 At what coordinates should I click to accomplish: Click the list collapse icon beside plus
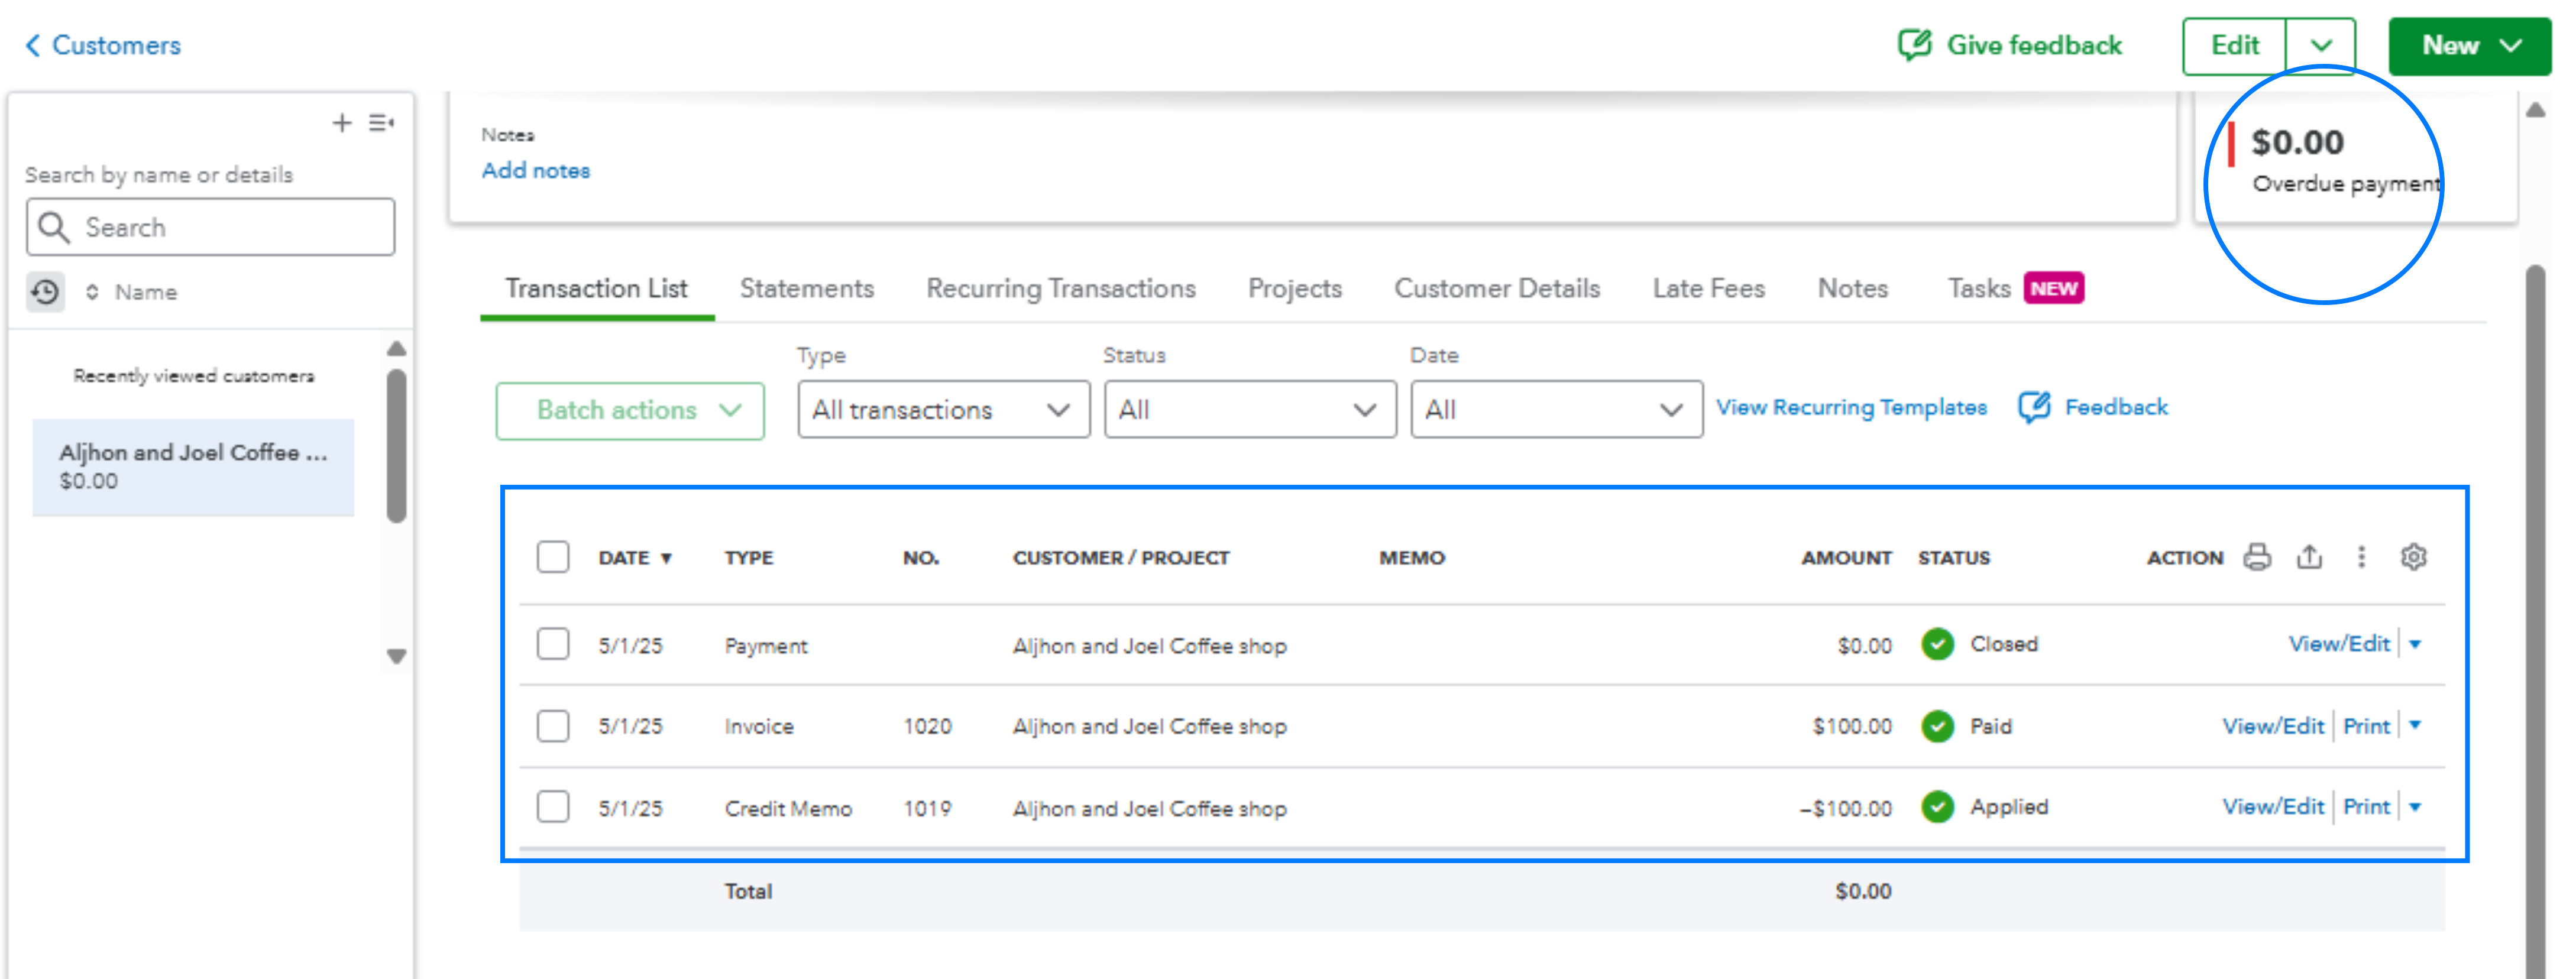(x=381, y=123)
